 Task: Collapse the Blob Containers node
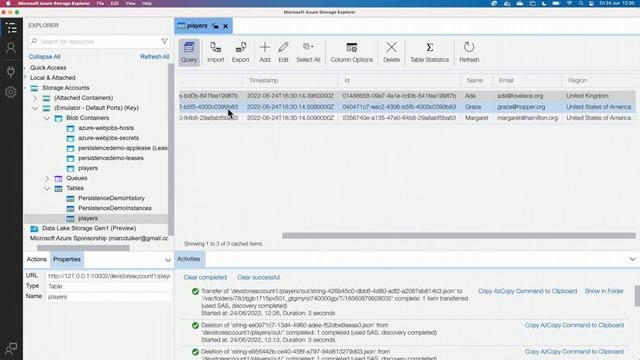[x=47, y=118]
